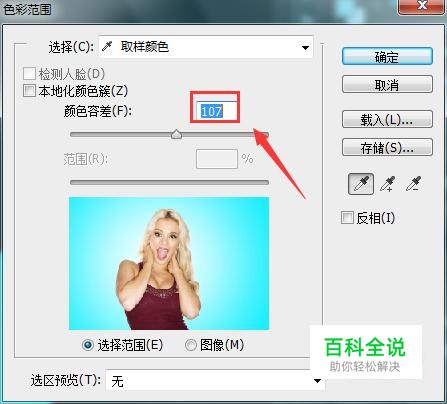Click the 颜色容差(F) value field
This screenshot has width=447, height=404.
216,111
